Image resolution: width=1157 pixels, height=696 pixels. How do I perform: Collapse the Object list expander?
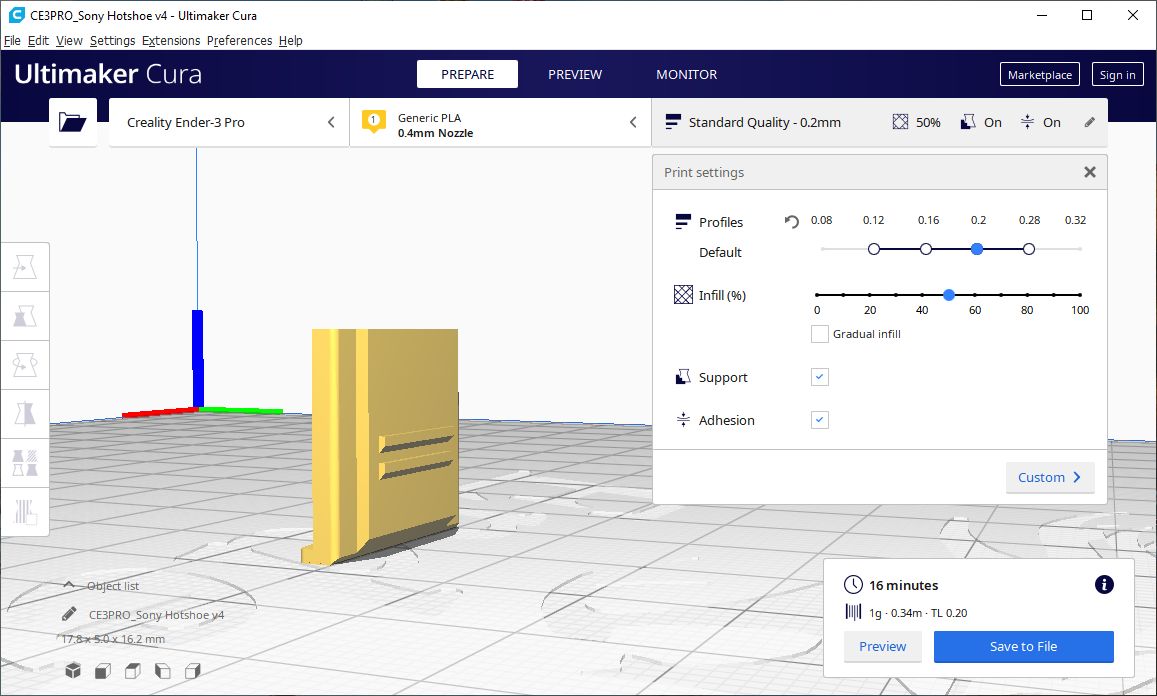click(x=69, y=585)
